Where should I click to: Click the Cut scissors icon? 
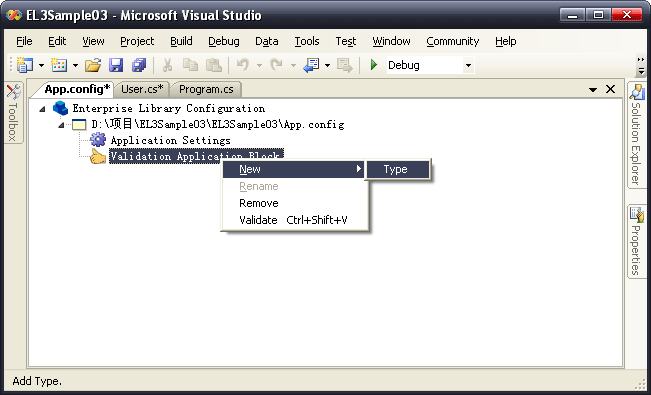click(167, 65)
